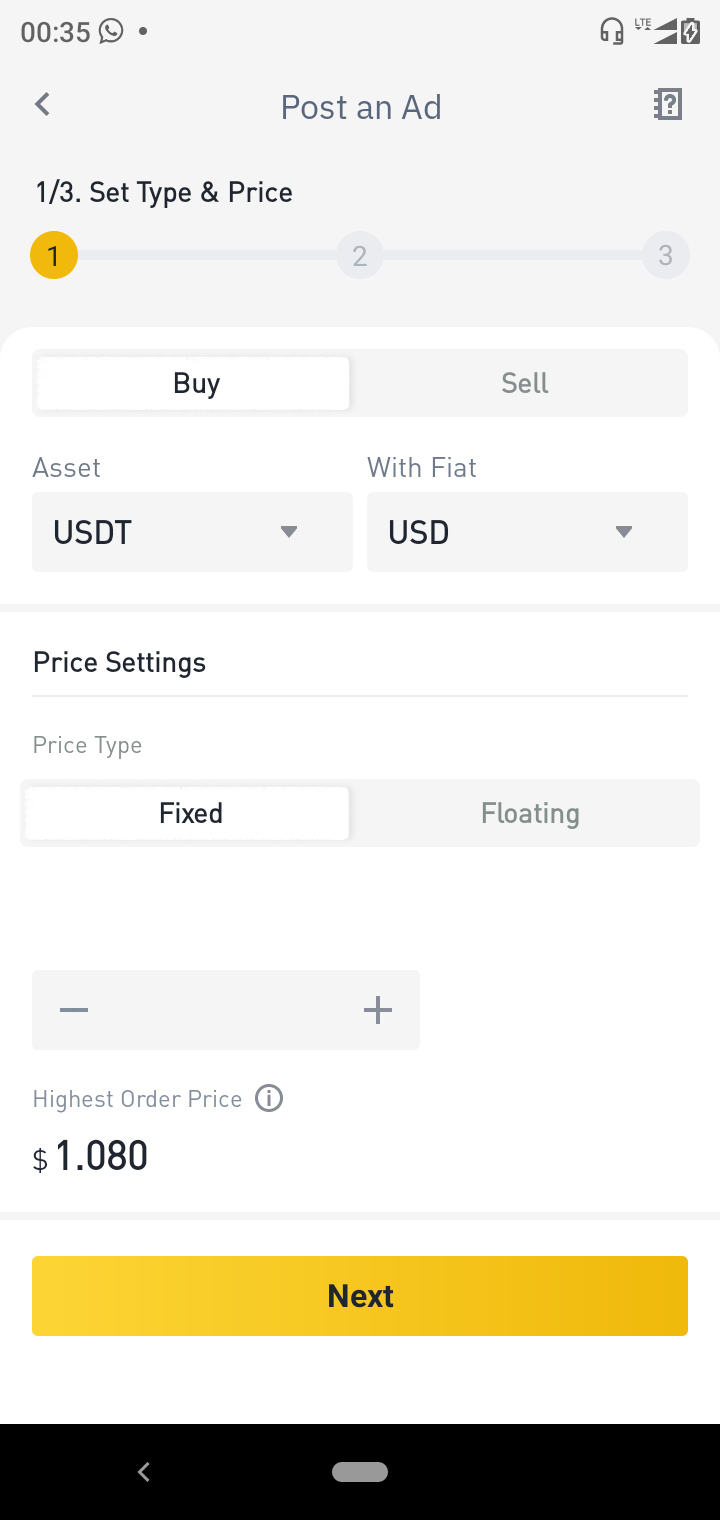Tap the minus price decrement icon

[x=74, y=1010]
